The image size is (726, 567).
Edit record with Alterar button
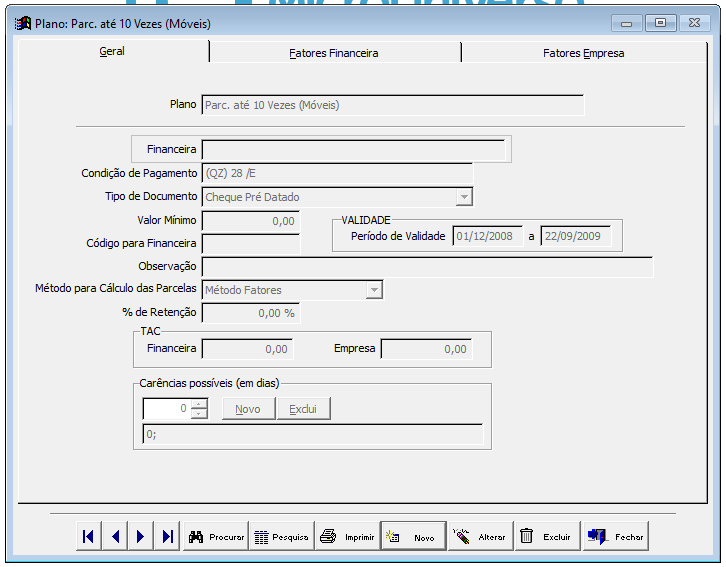(479, 537)
